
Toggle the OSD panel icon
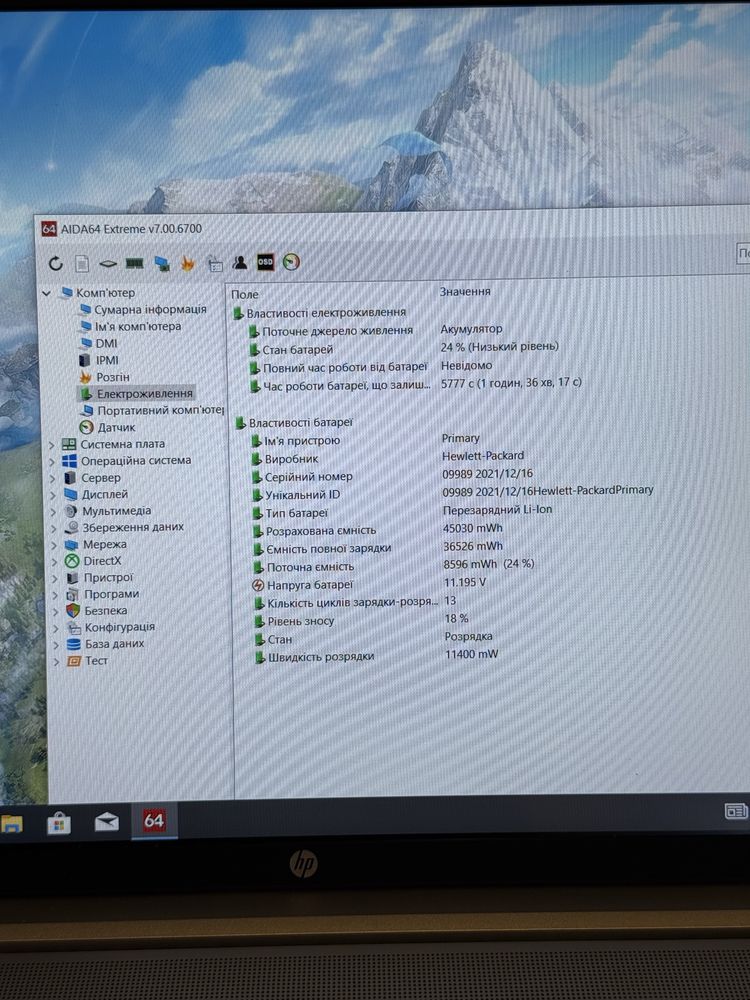tap(265, 262)
